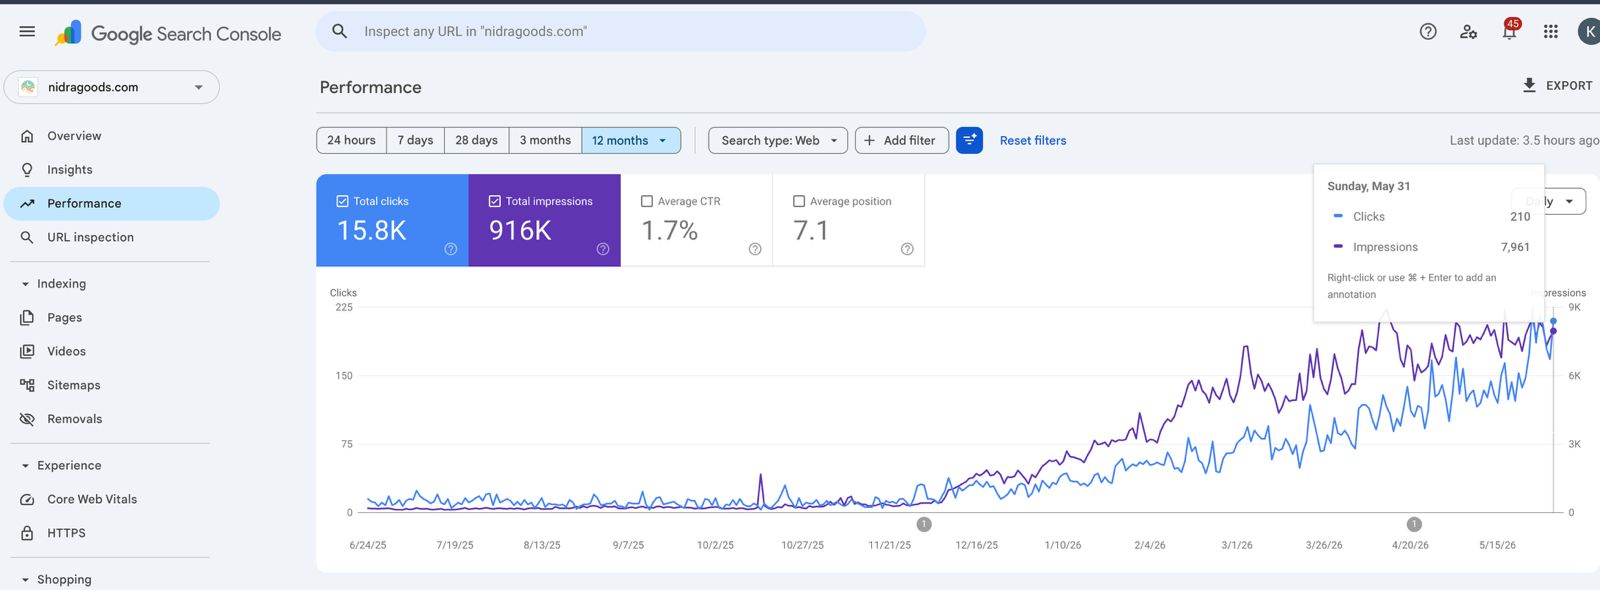The height and width of the screenshot is (590, 1600).
Task: Go to Insights in the sidebar
Action: coord(112,170)
